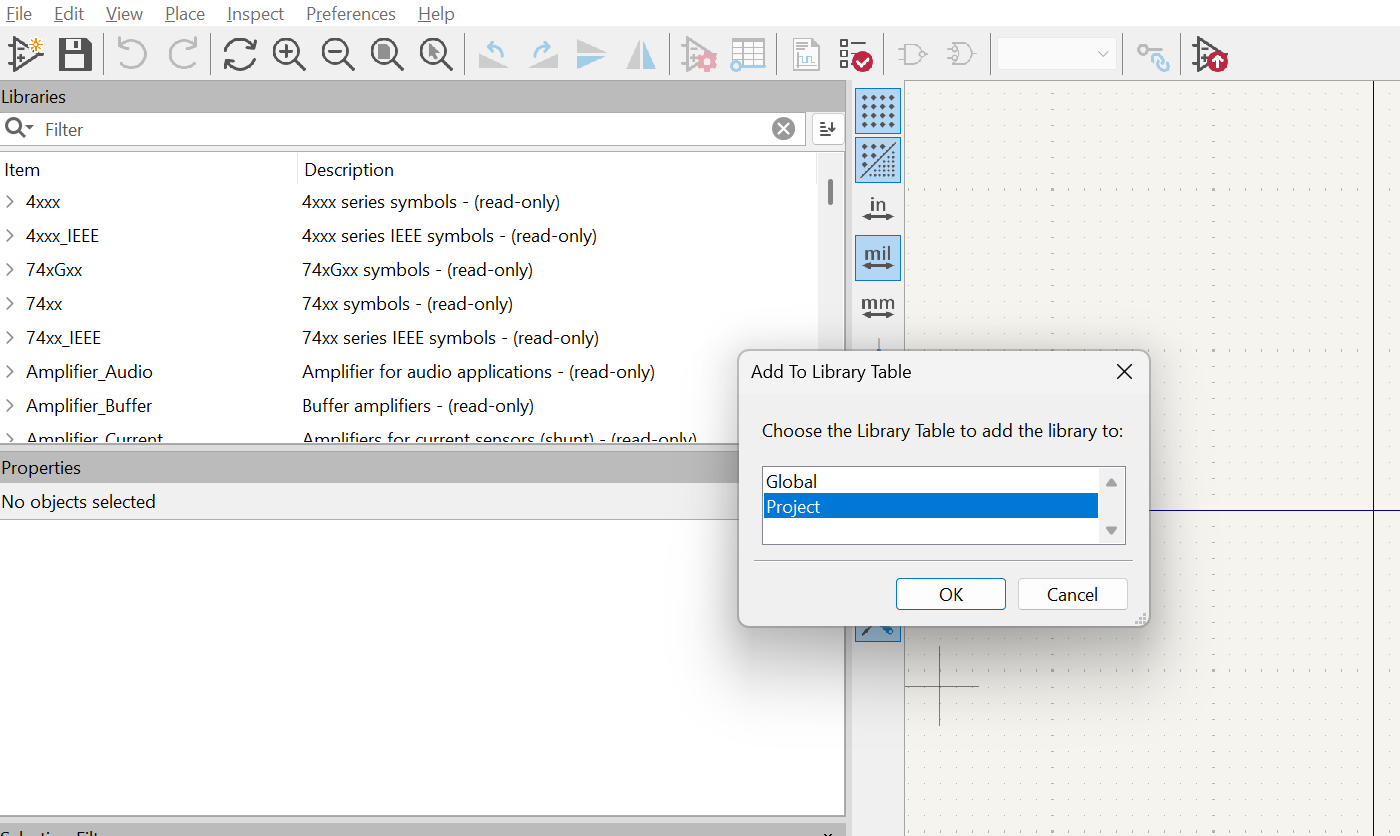The image size is (1400, 836).
Task: Clear the library filter text
Action: pyautogui.click(x=783, y=129)
